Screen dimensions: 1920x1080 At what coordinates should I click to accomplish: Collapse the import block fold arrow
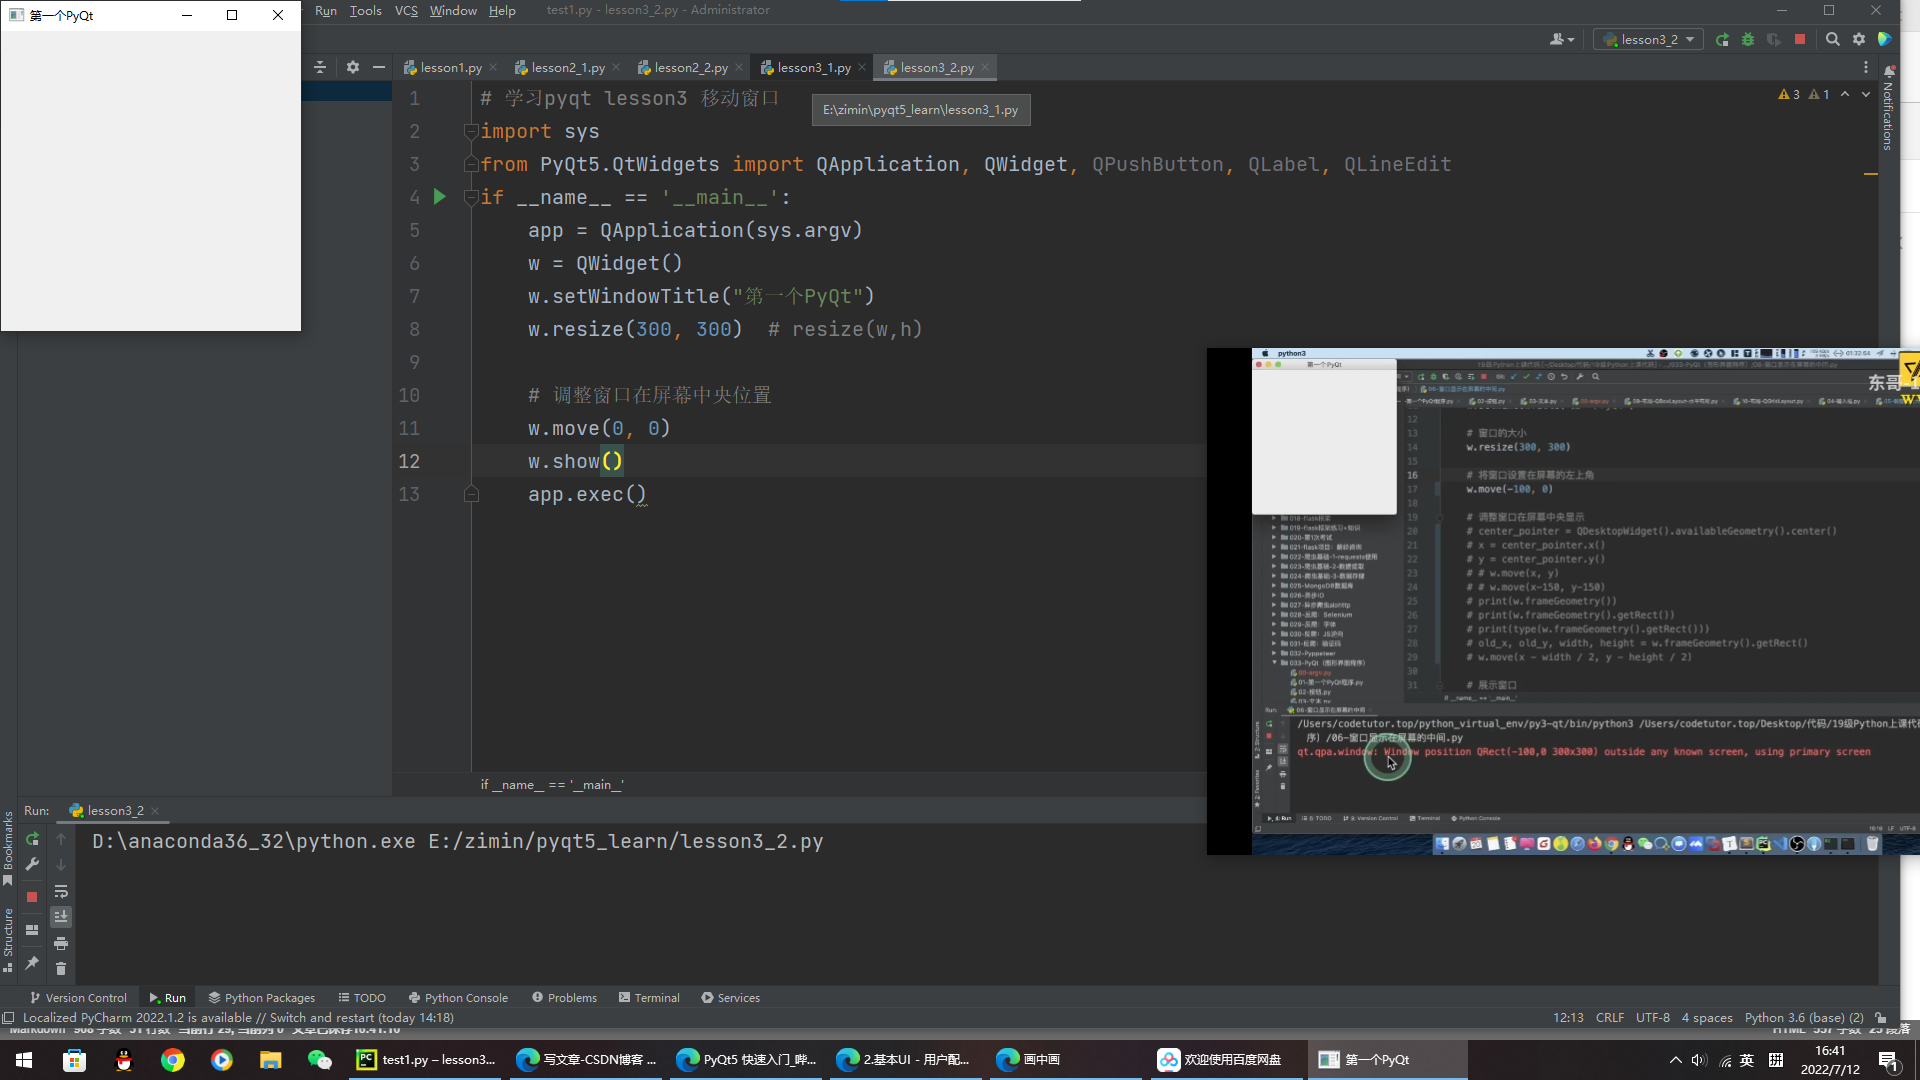[x=471, y=131]
